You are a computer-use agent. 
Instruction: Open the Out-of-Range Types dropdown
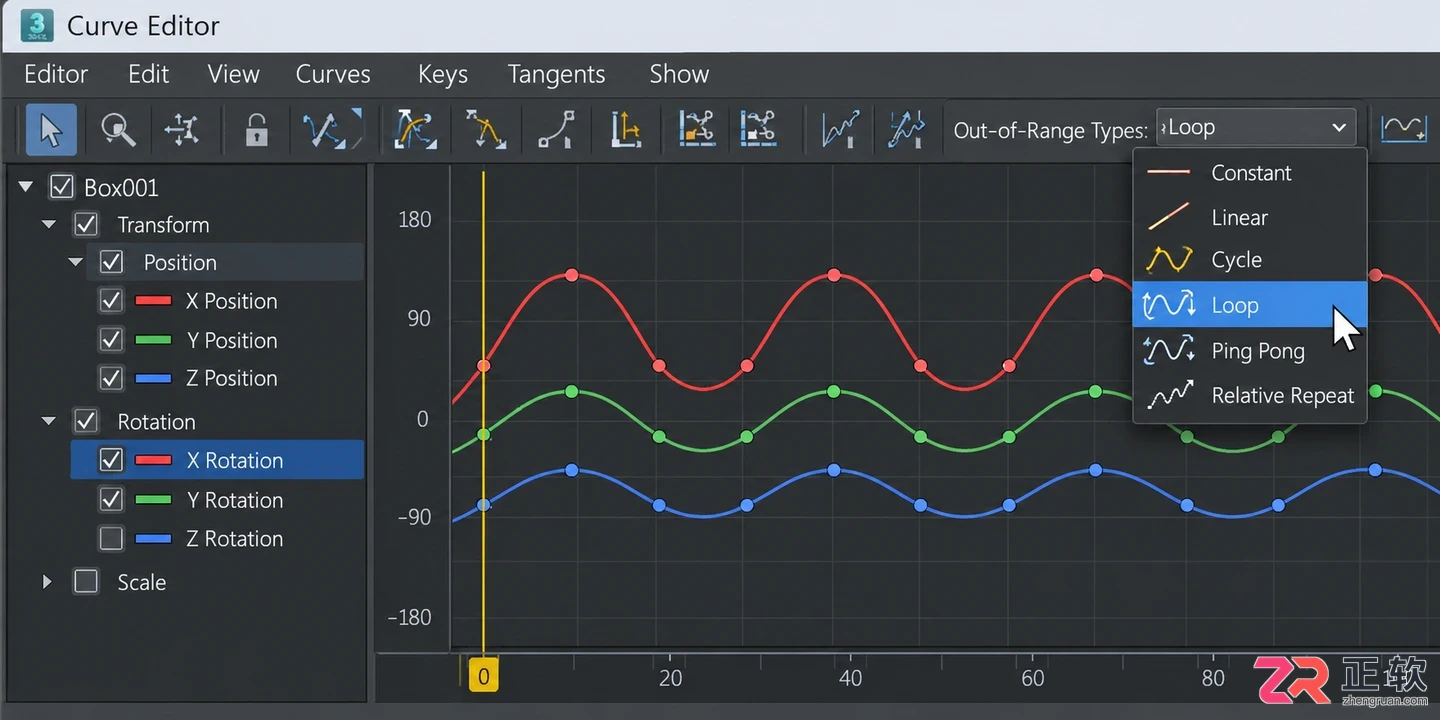[1256, 128]
